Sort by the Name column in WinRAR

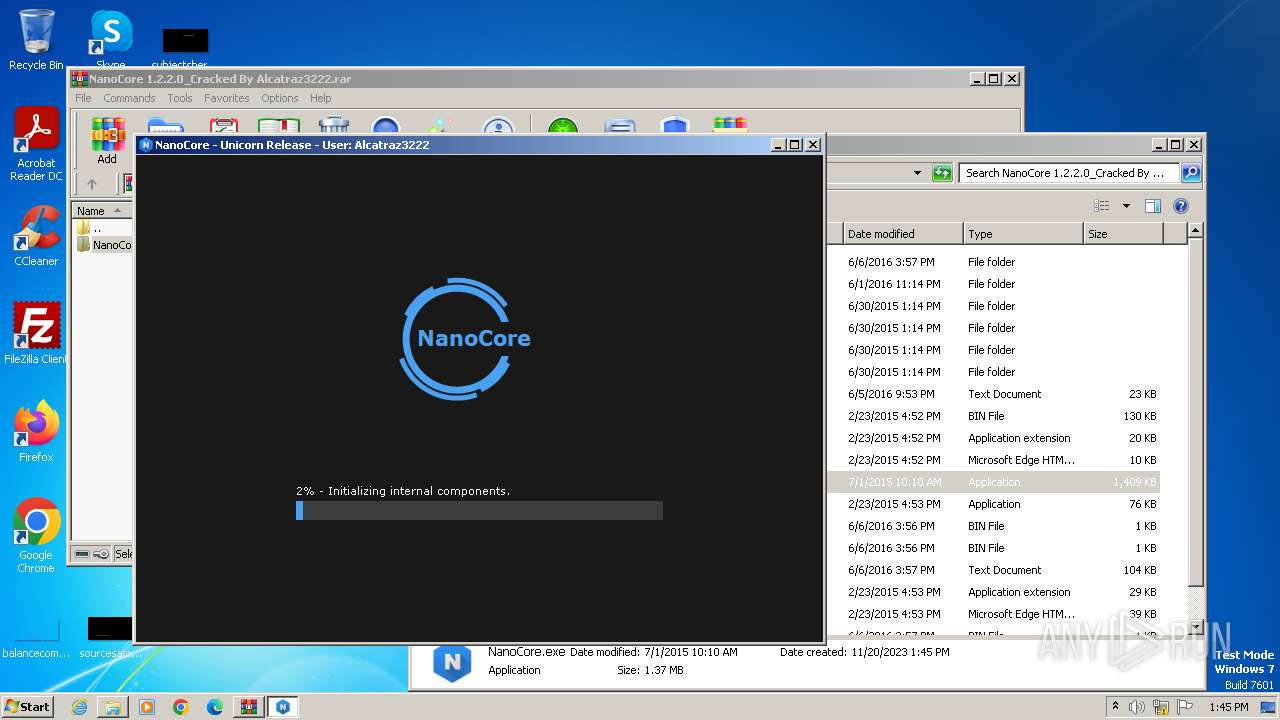pos(101,211)
